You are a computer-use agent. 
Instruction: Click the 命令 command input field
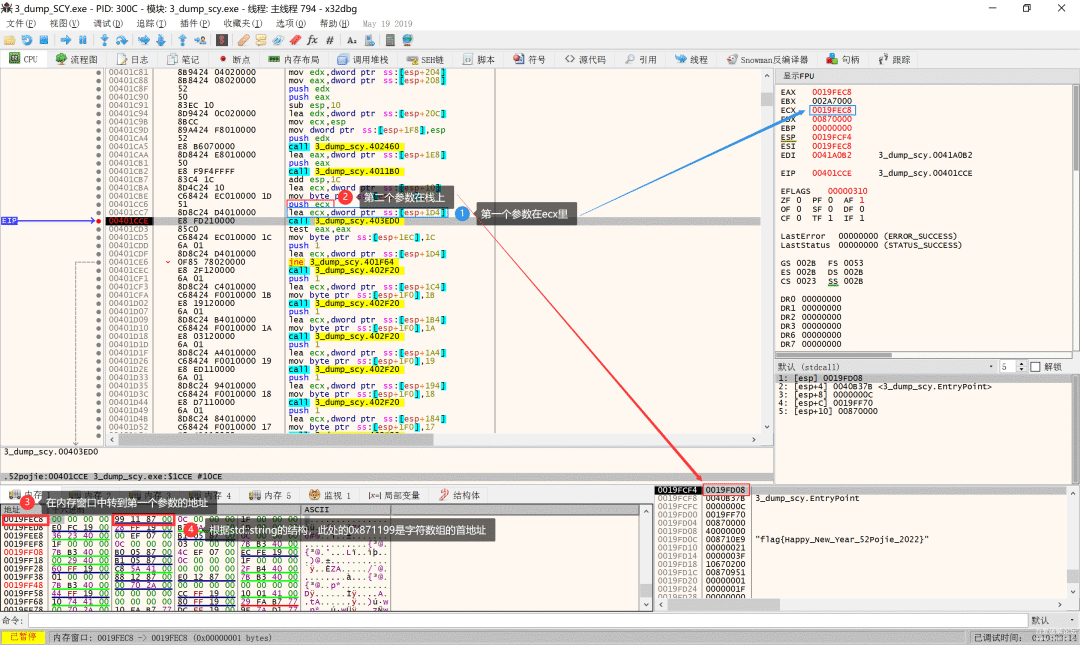click(x=520, y=620)
